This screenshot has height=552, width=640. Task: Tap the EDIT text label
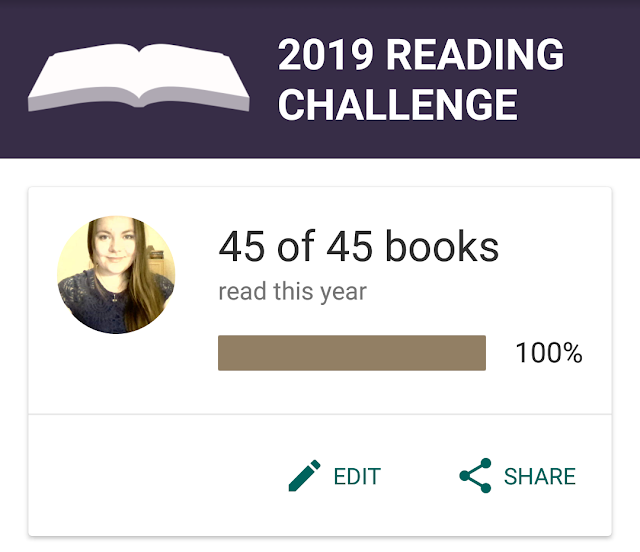(x=357, y=476)
